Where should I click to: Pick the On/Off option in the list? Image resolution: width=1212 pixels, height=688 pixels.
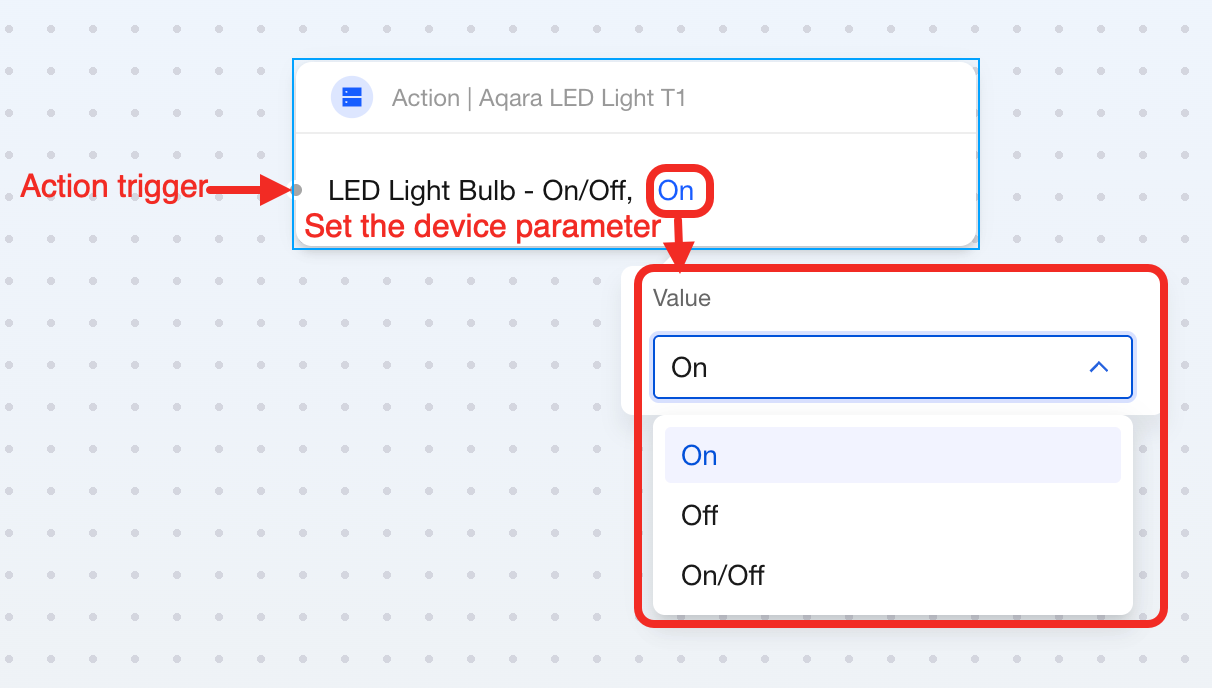[723, 575]
